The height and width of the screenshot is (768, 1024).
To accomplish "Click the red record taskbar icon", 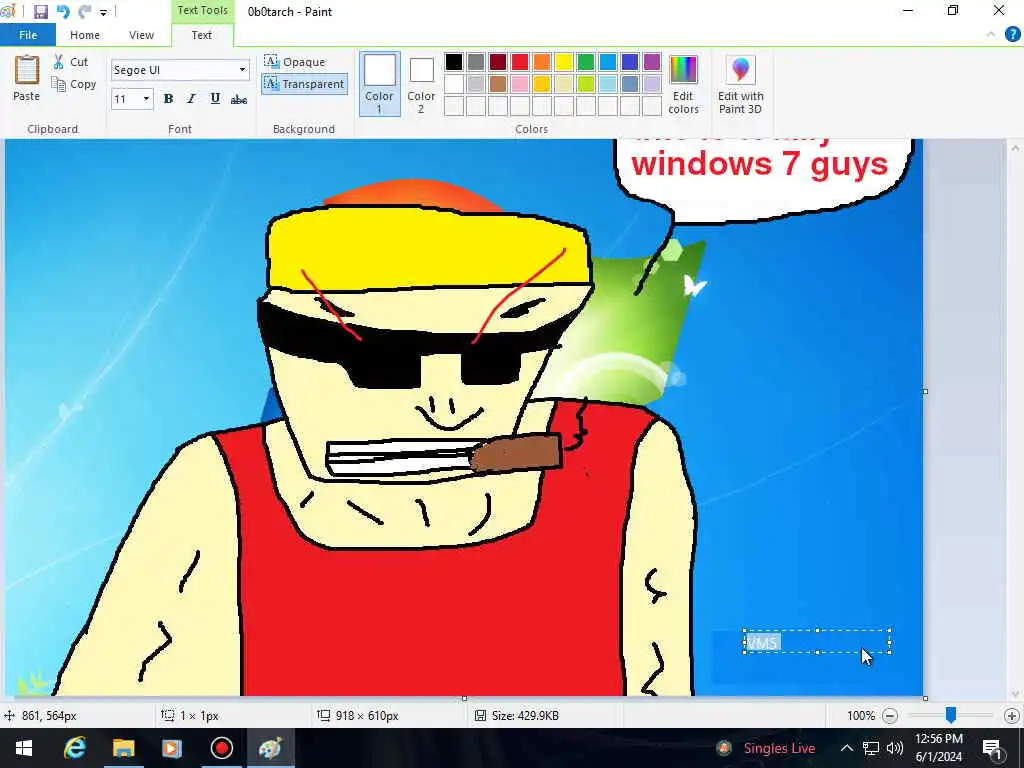I will 221,748.
